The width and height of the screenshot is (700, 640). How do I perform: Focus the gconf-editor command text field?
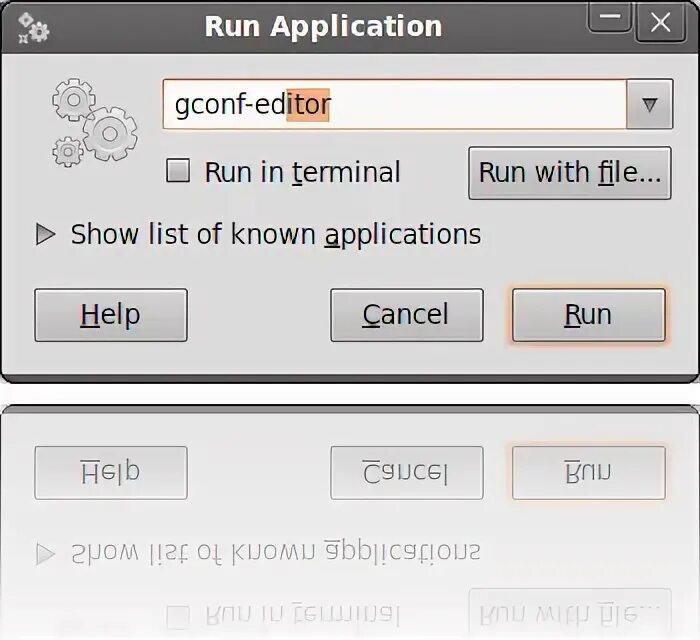[395, 104]
